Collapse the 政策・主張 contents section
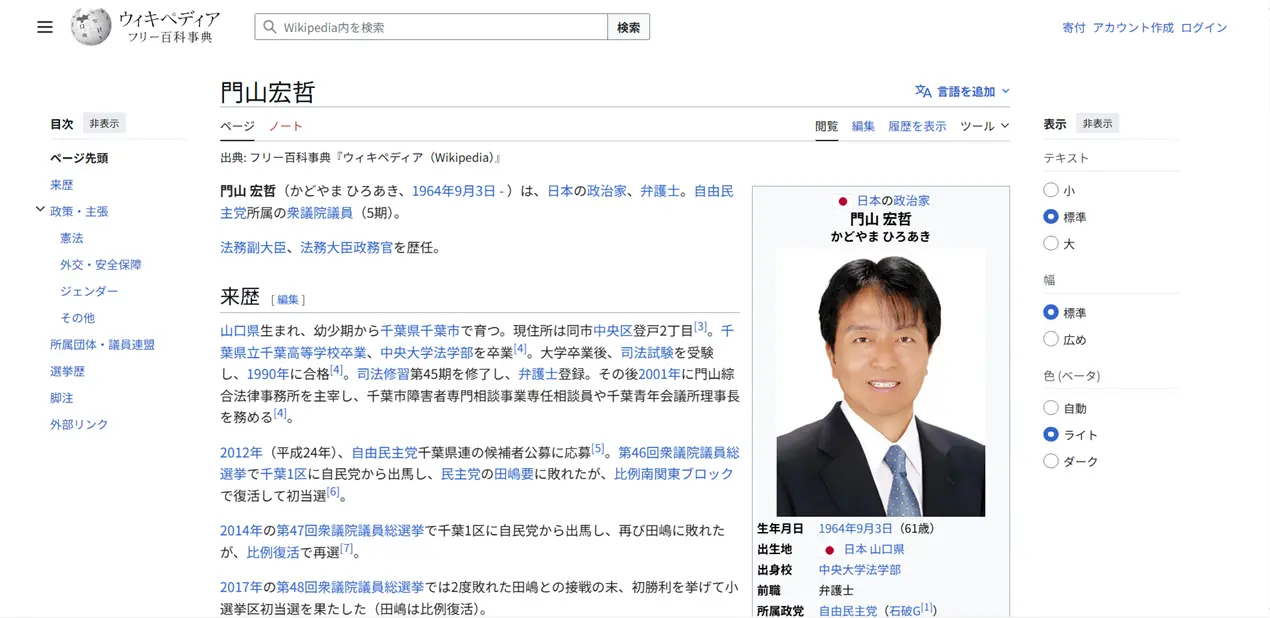The width and height of the screenshot is (1270, 618). tap(40, 210)
